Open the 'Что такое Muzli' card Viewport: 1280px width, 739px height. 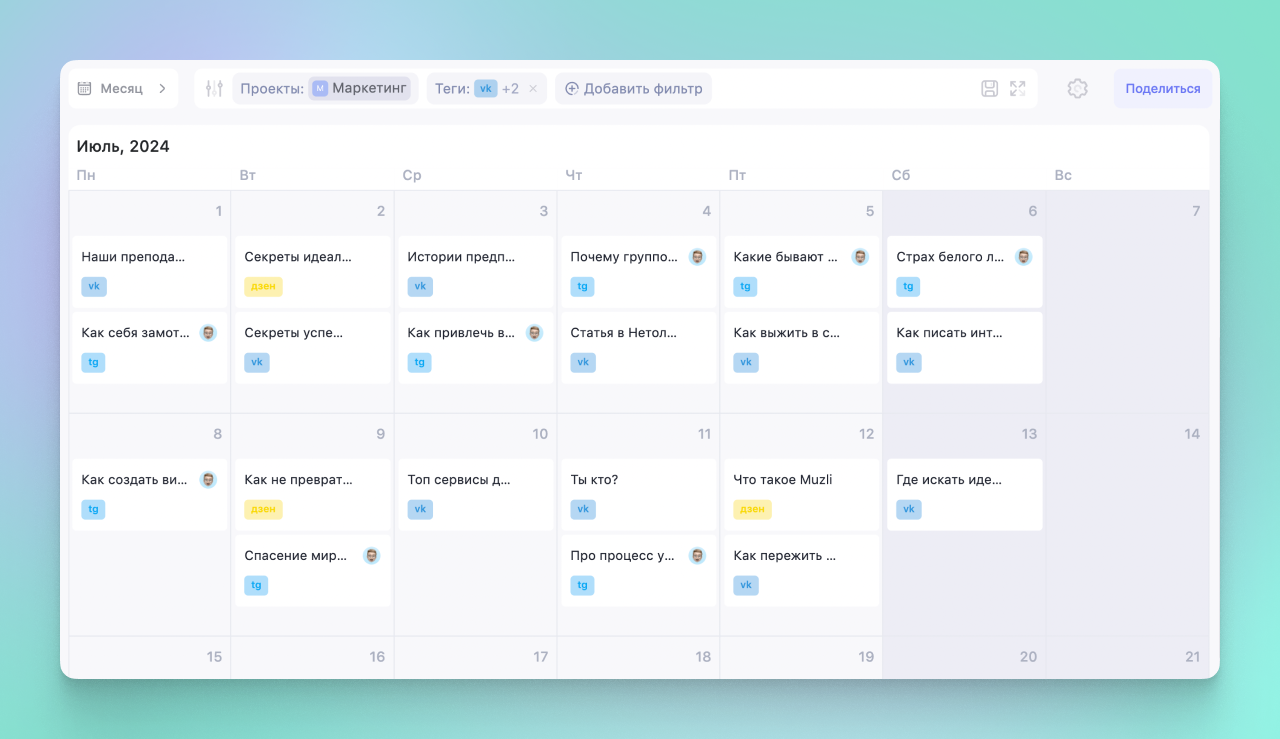(x=799, y=480)
